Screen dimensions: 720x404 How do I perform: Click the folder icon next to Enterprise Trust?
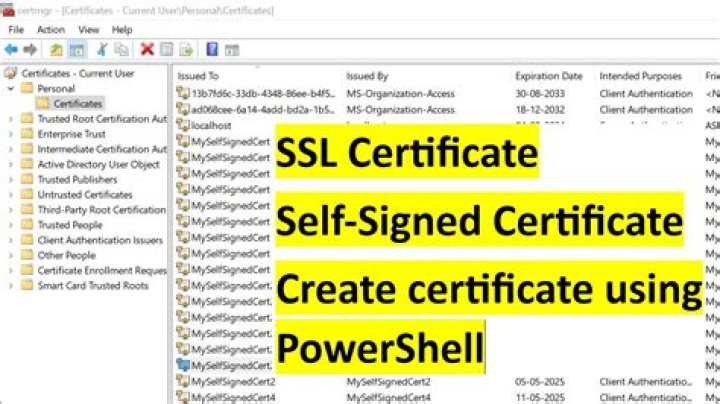tap(28, 134)
